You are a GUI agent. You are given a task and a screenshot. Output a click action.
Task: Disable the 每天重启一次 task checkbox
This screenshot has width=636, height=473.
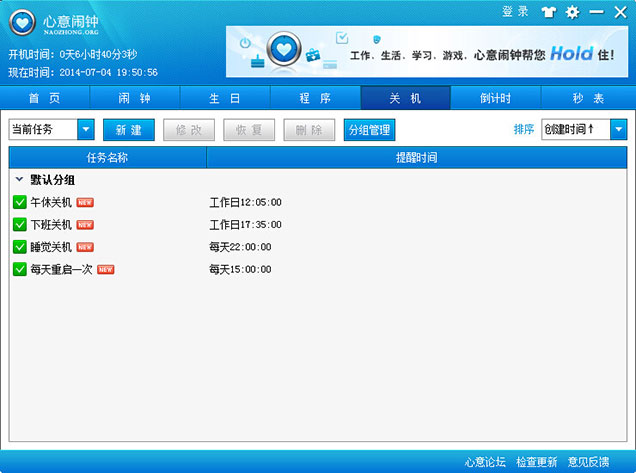tap(19, 269)
